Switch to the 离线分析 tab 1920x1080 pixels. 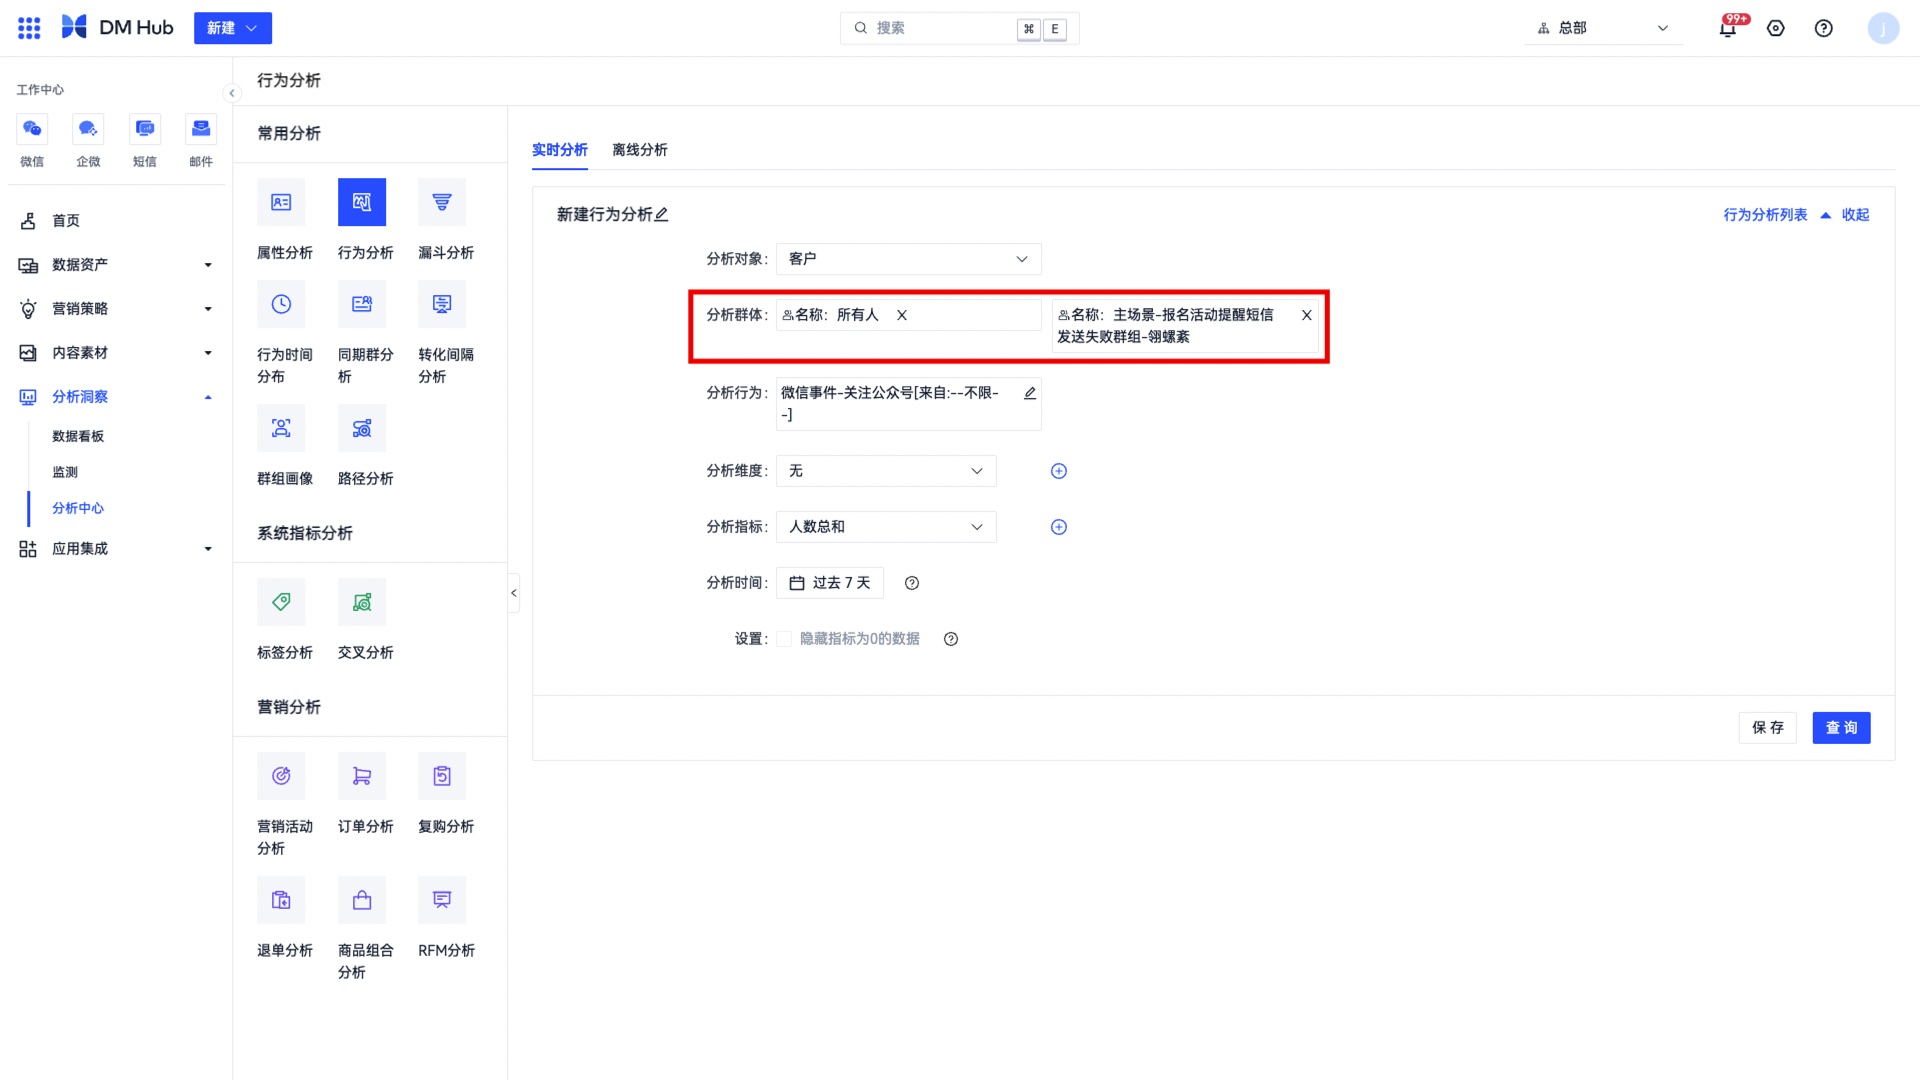click(640, 150)
